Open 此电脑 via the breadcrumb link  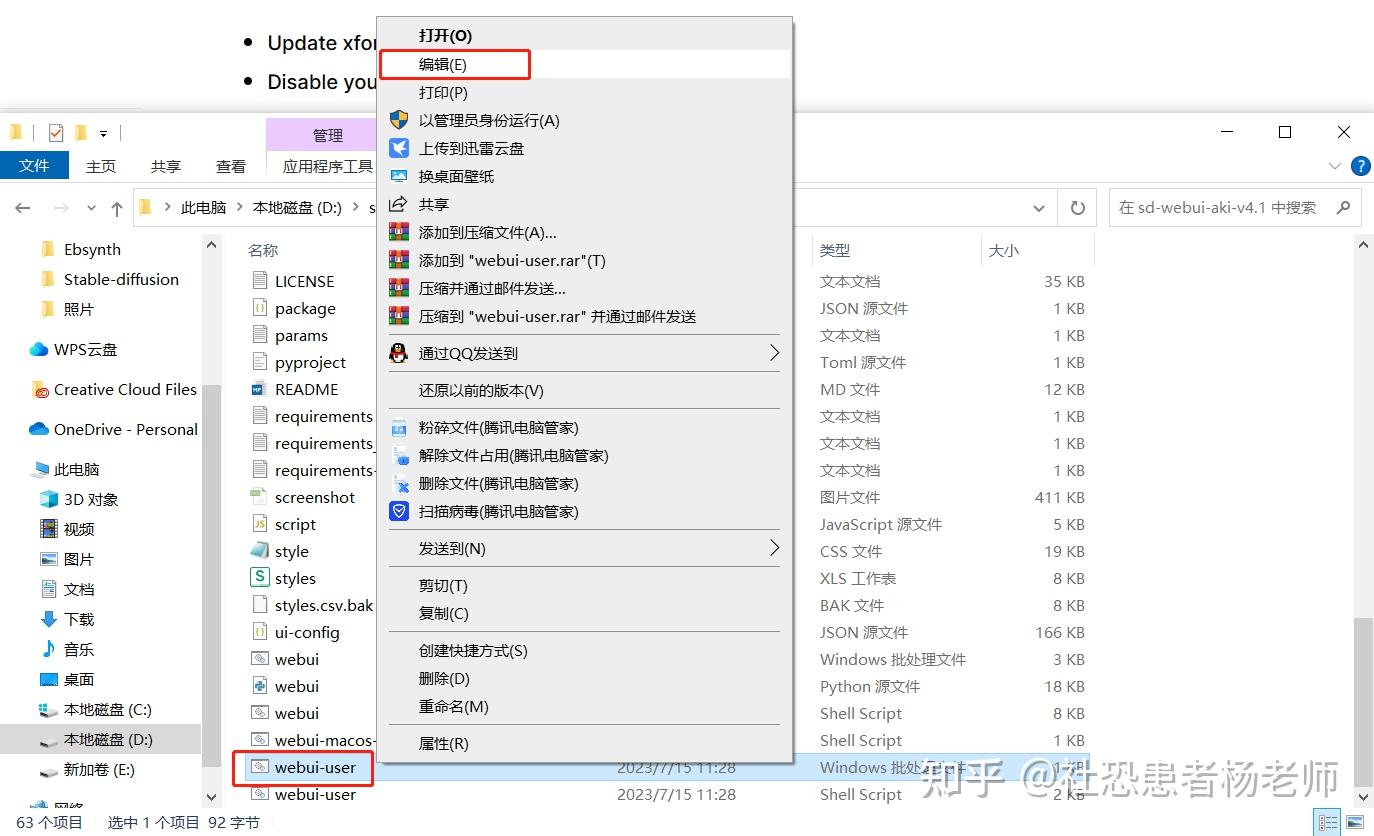pos(203,207)
